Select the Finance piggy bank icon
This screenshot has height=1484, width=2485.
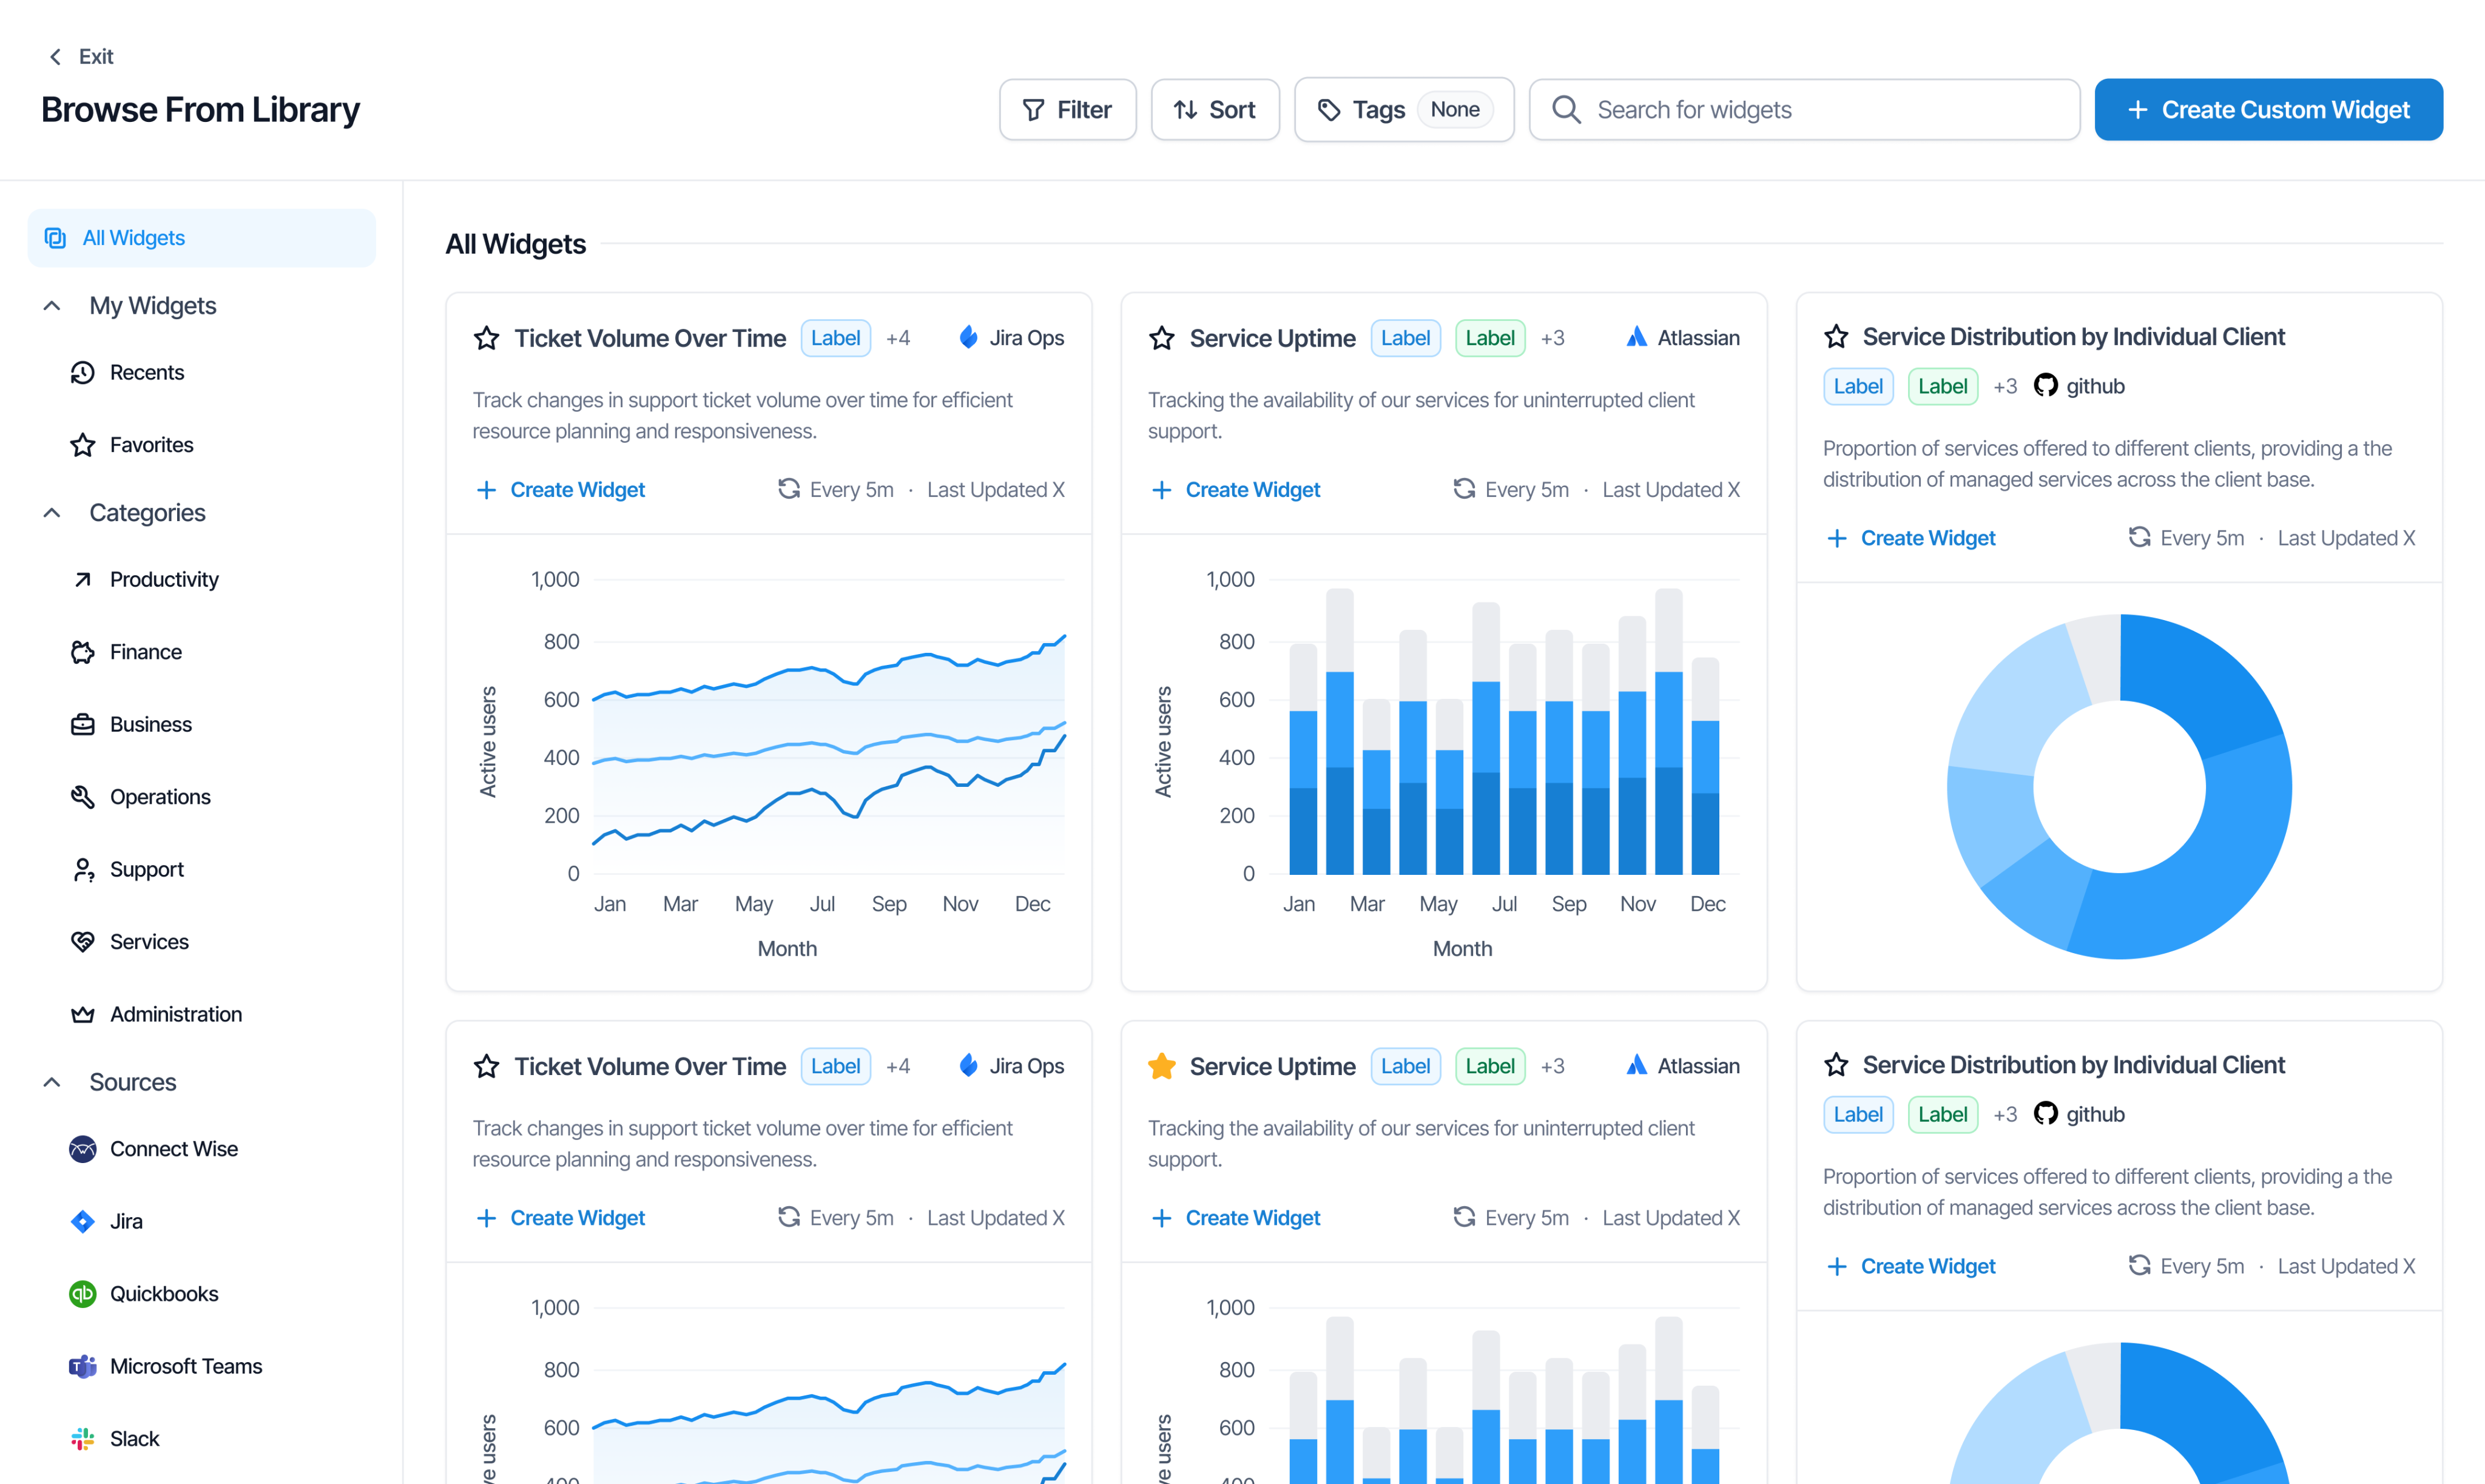point(83,652)
